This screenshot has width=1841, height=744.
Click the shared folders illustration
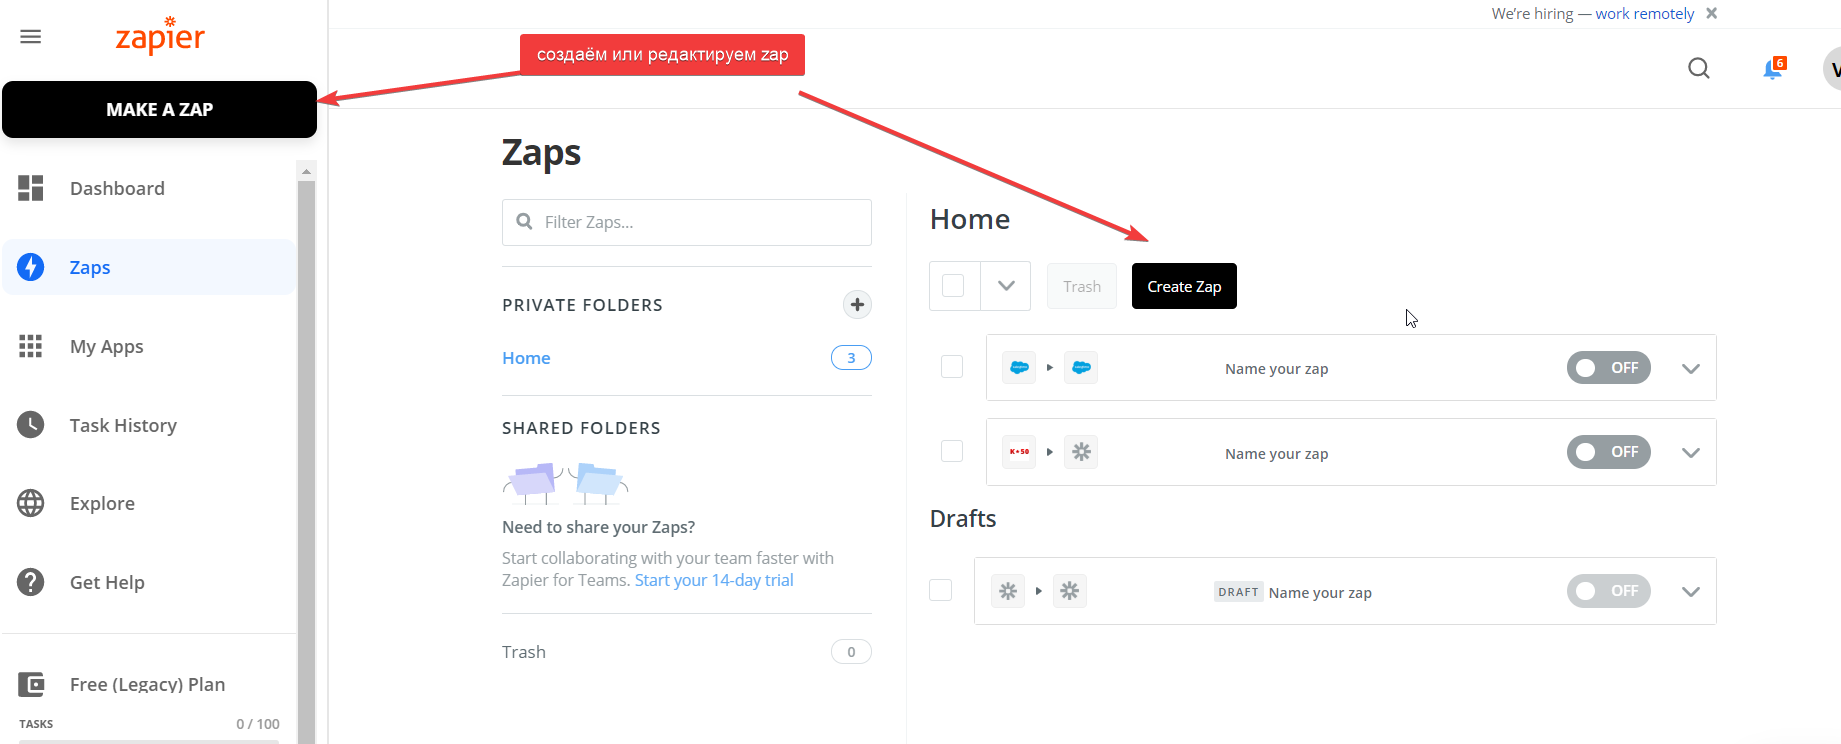(x=565, y=483)
